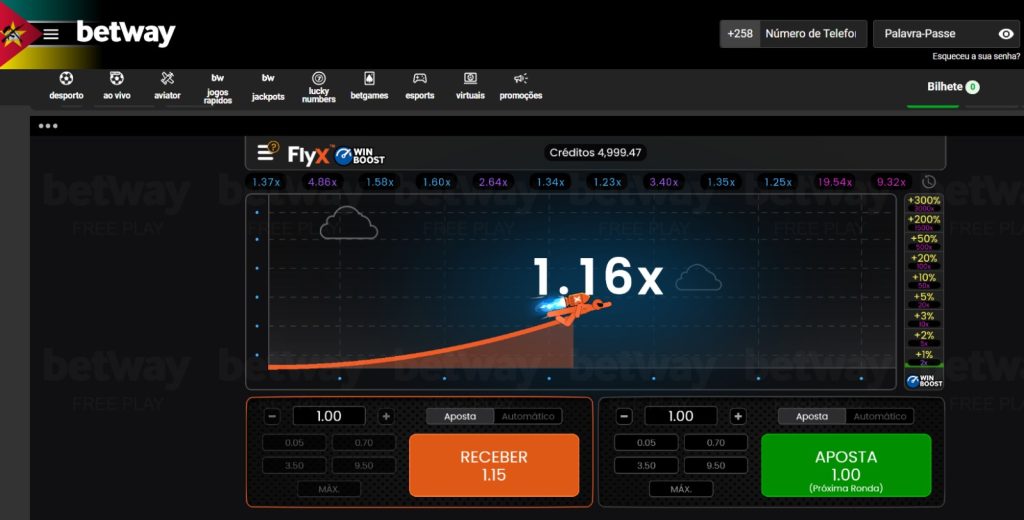Switch the right panel to Automático

[880, 416]
